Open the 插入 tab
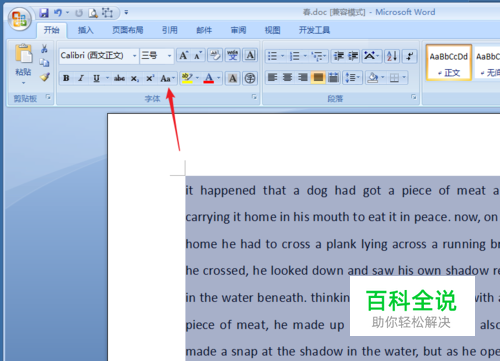 coord(85,30)
